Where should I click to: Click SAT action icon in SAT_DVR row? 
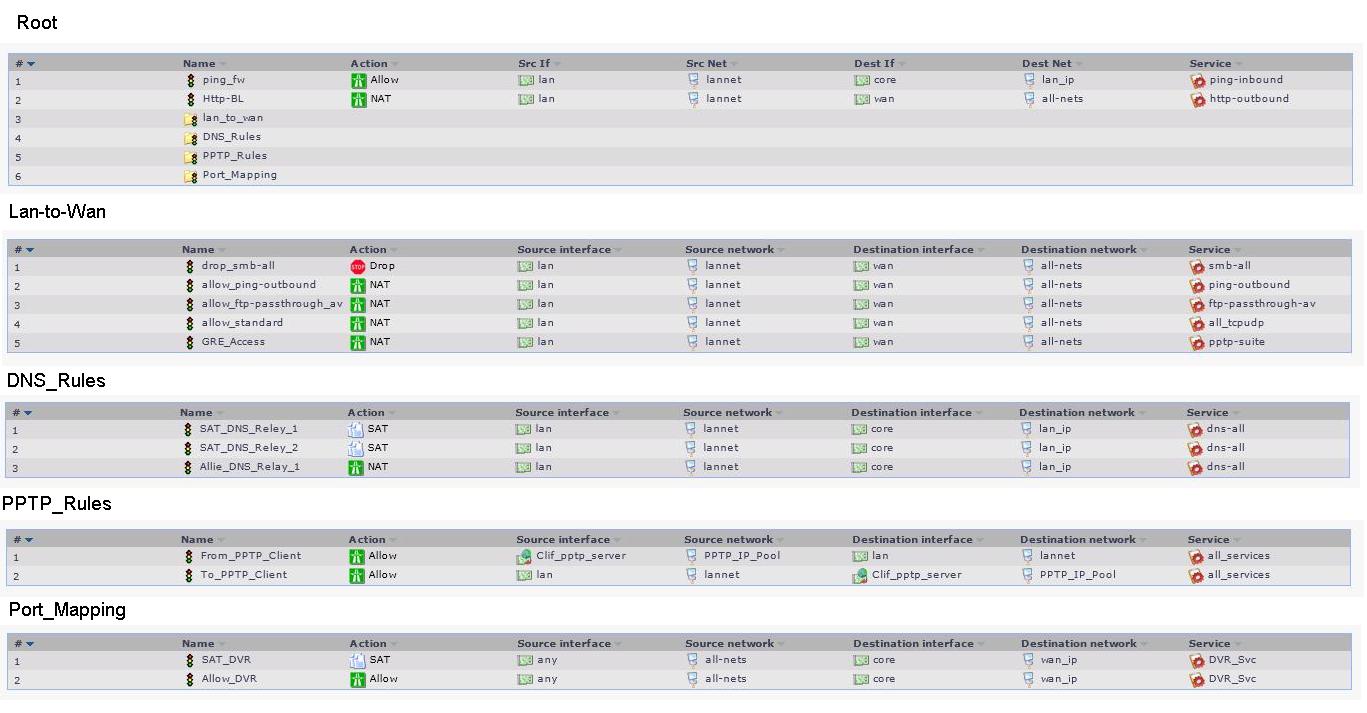(x=357, y=660)
